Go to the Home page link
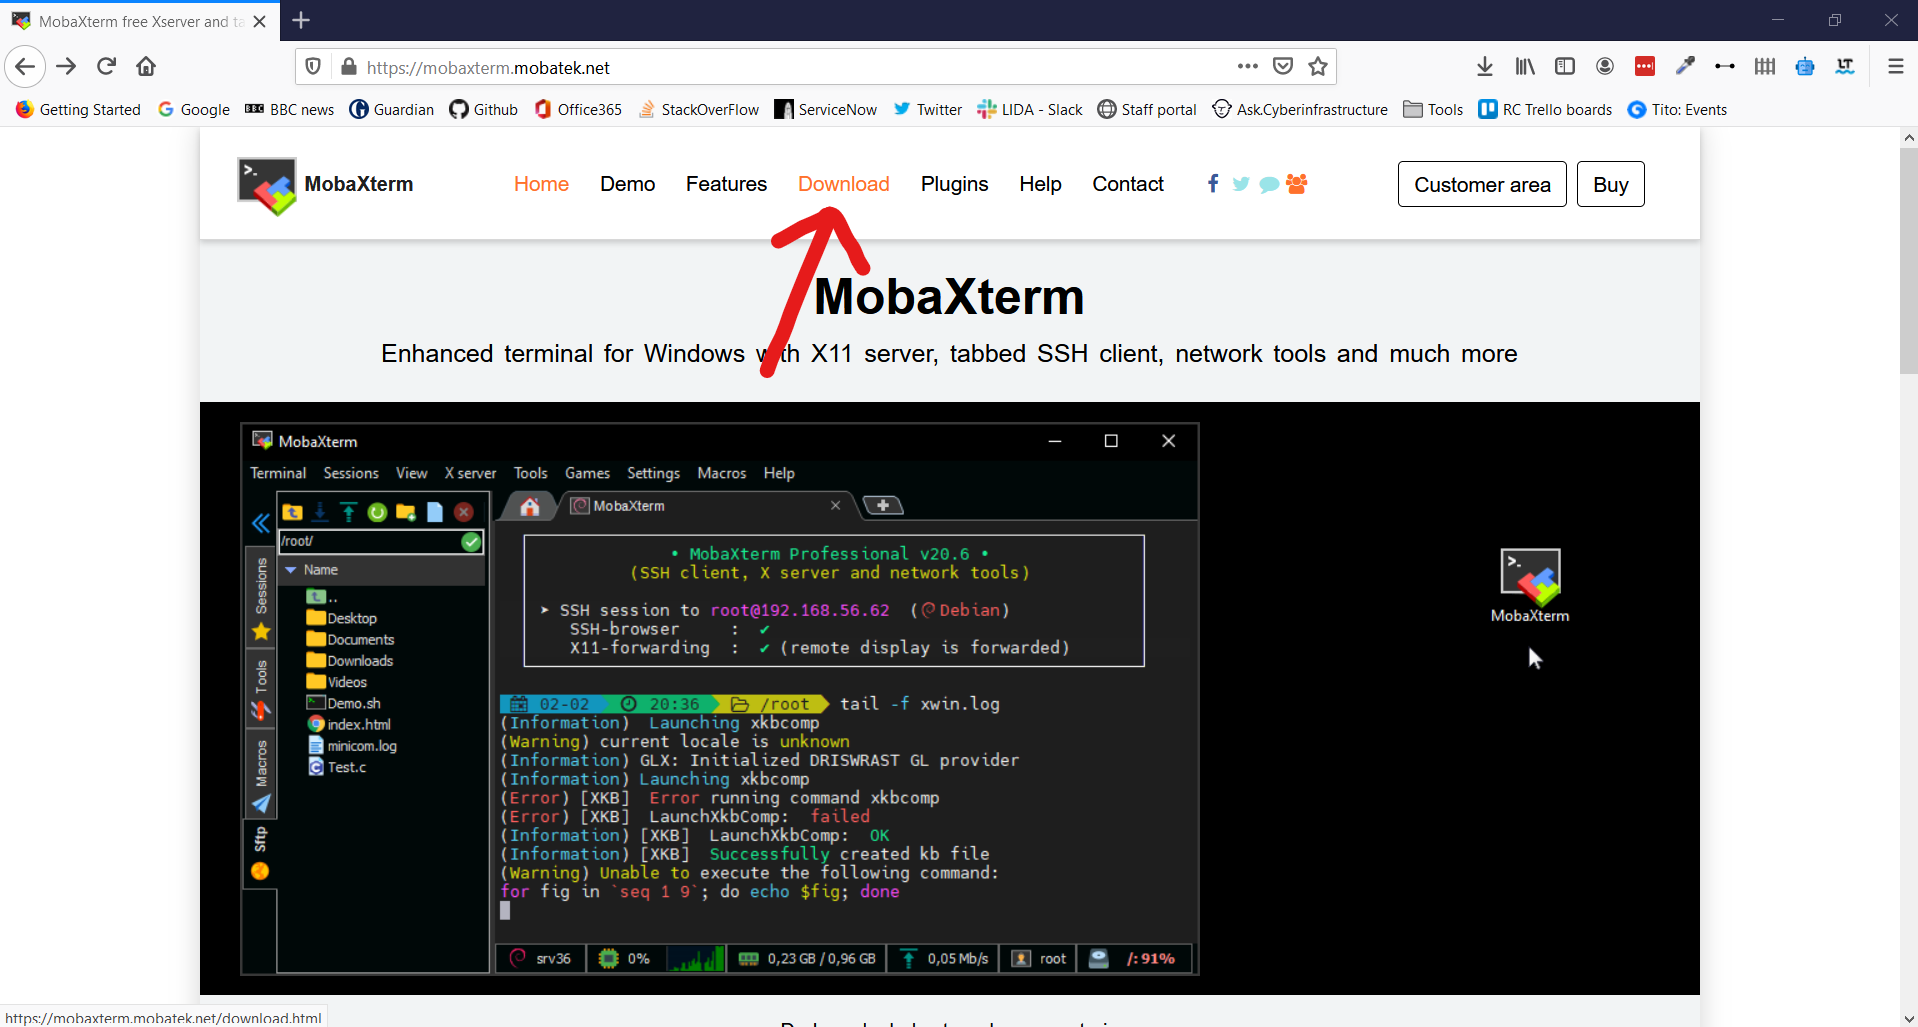The image size is (1918, 1027). (x=541, y=184)
